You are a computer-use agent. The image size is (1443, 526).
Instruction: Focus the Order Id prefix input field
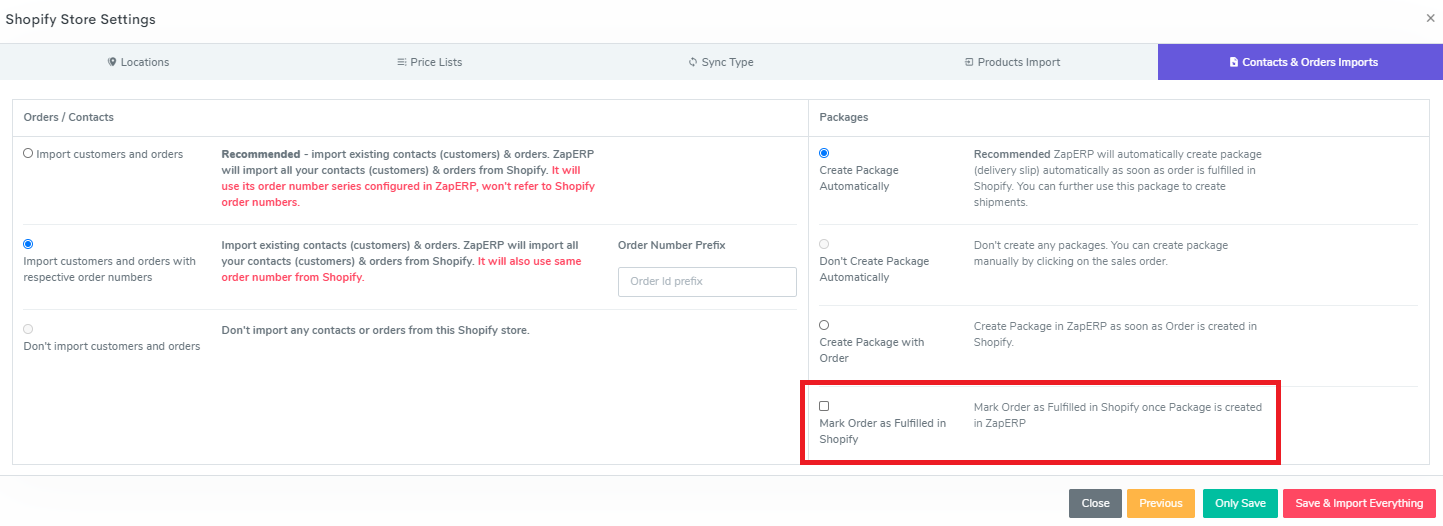707,281
